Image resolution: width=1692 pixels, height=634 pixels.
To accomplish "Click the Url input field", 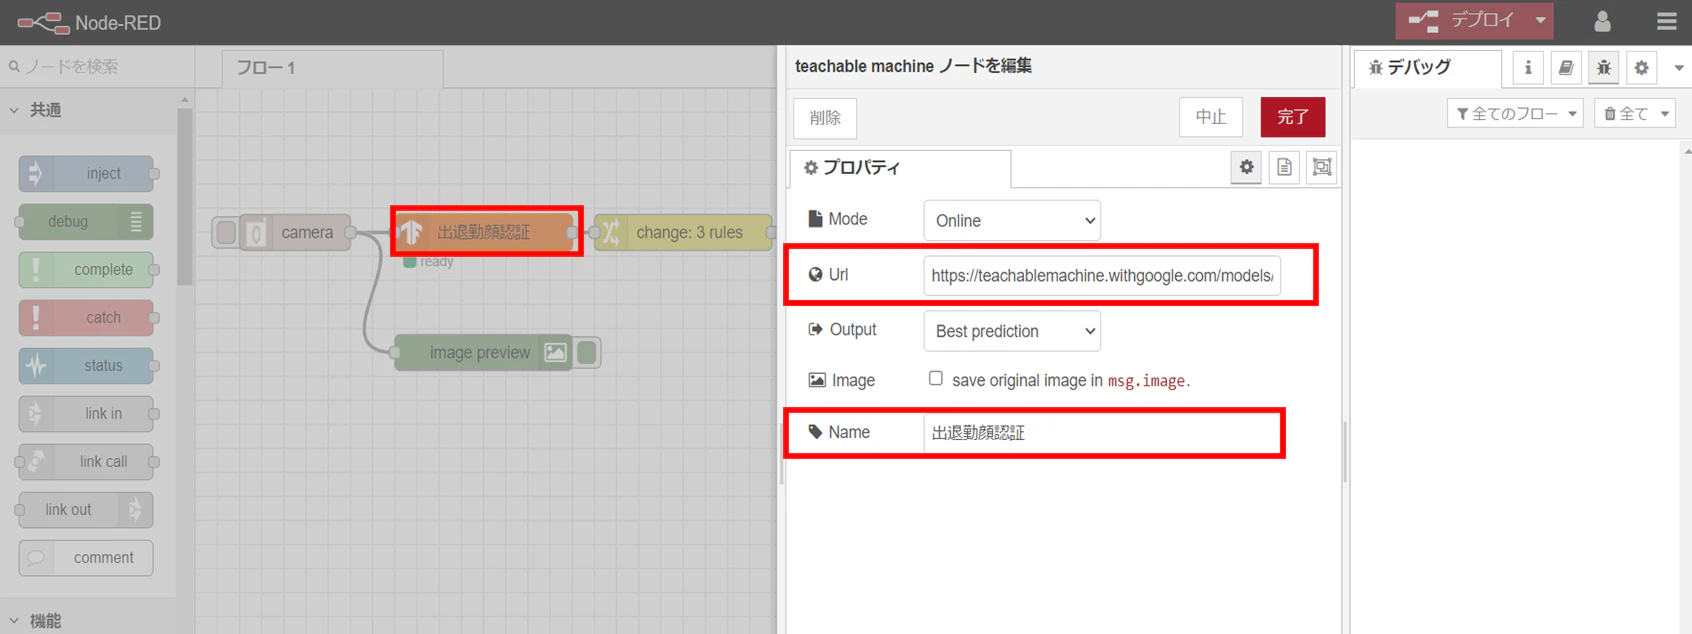I will click(x=1102, y=275).
